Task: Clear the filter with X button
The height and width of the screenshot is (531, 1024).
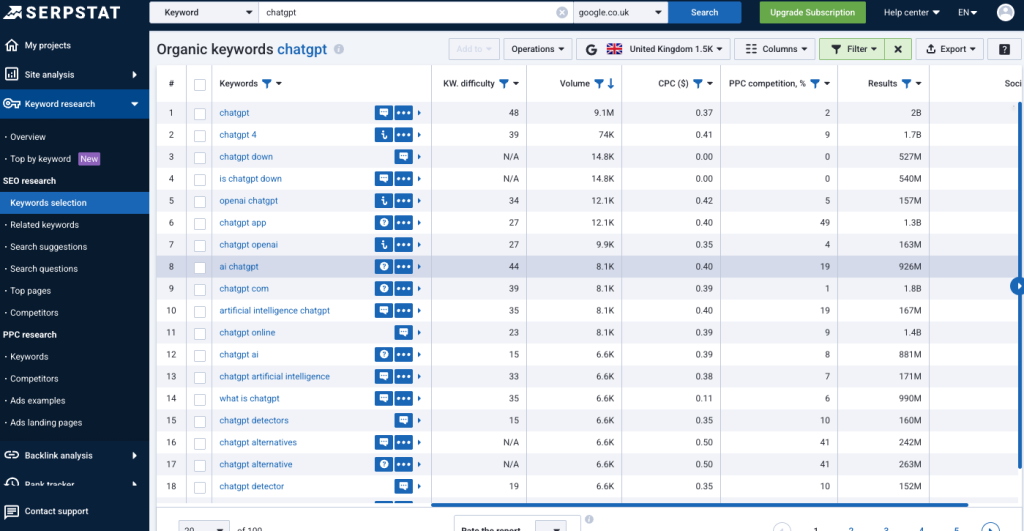Action: pyautogui.click(x=898, y=49)
